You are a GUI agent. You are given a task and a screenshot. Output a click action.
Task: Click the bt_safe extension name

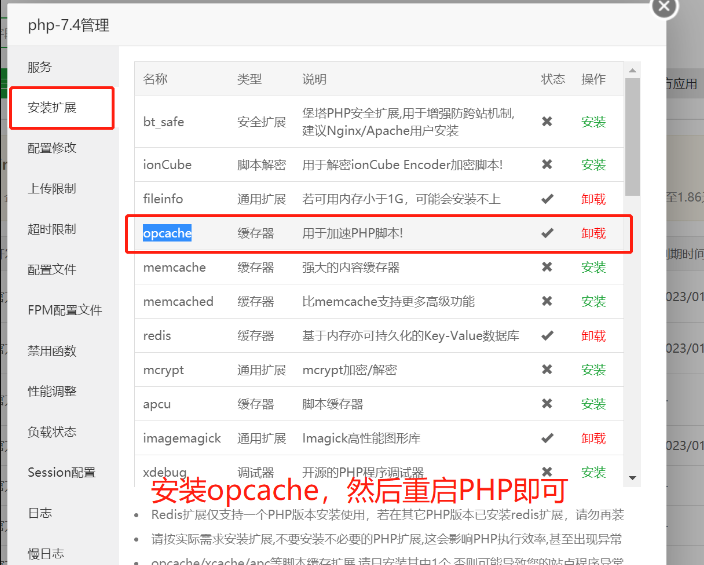pyautogui.click(x=163, y=122)
